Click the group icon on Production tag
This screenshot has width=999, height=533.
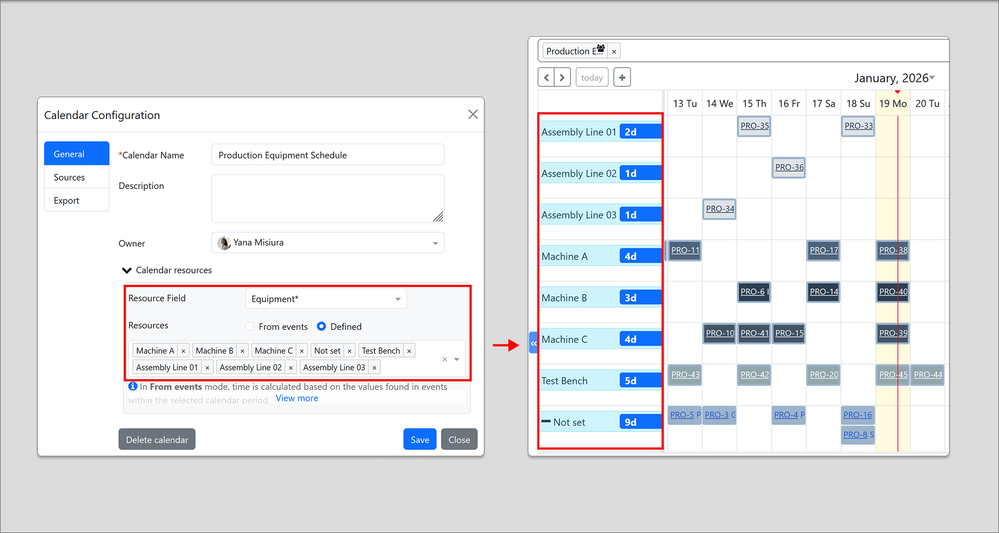600,49
